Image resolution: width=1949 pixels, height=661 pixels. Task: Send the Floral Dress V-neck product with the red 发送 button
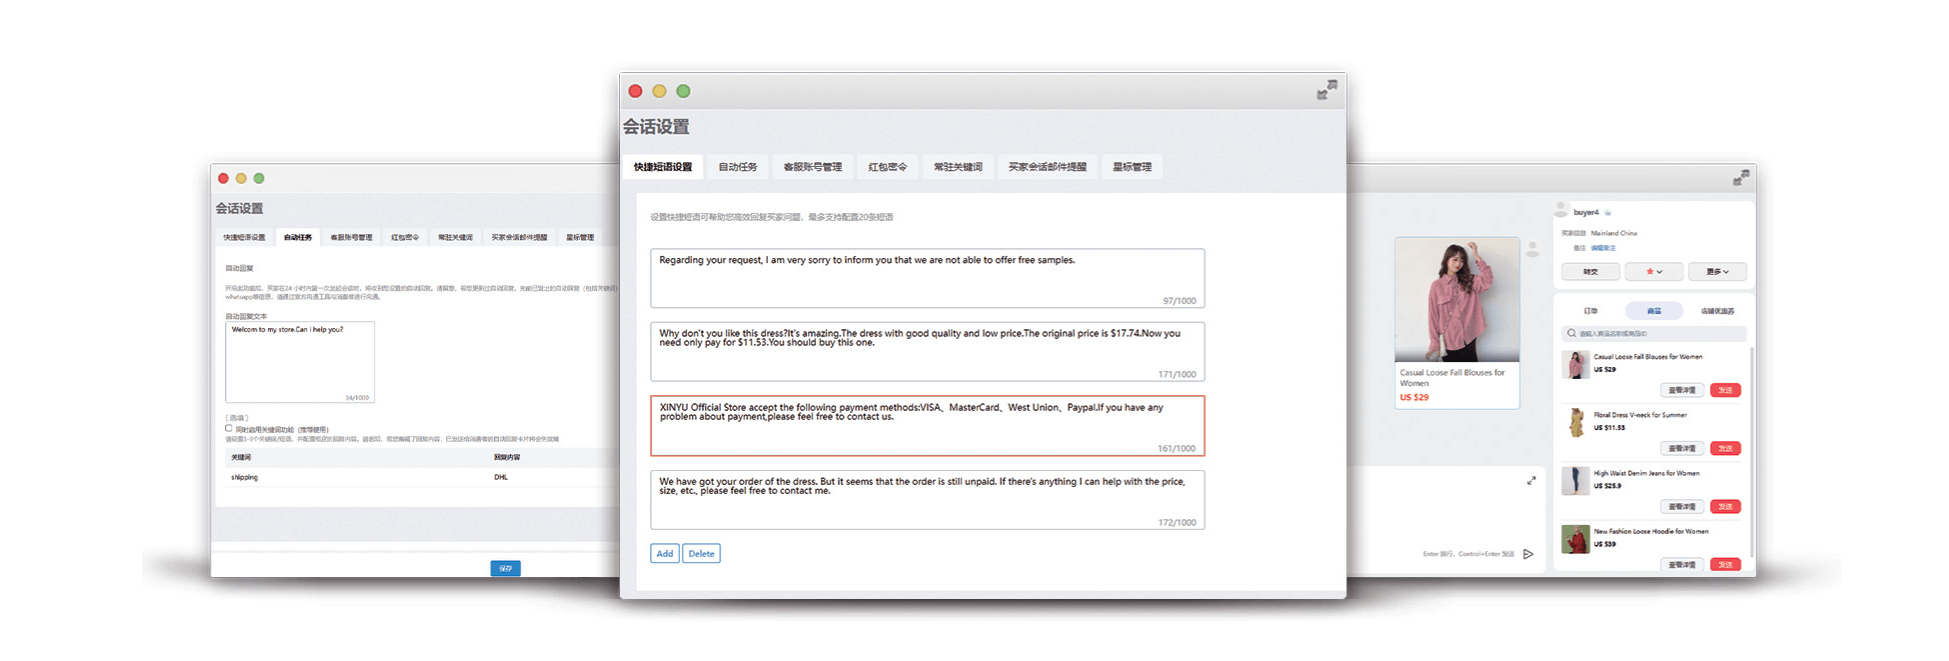click(1725, 449)
